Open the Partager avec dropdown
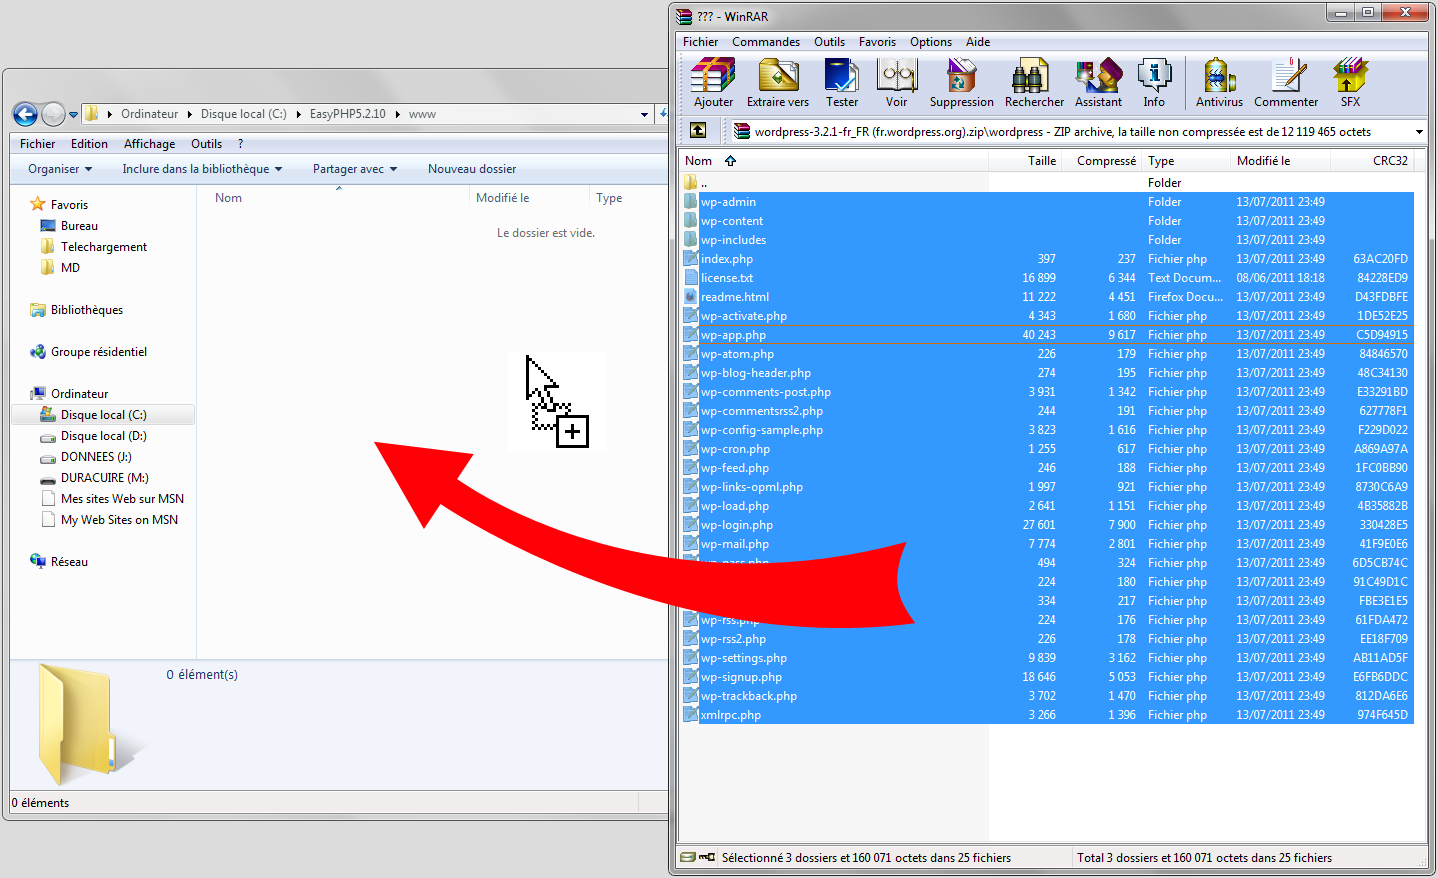Screen dimensions: 1438x878 (354, 169)
